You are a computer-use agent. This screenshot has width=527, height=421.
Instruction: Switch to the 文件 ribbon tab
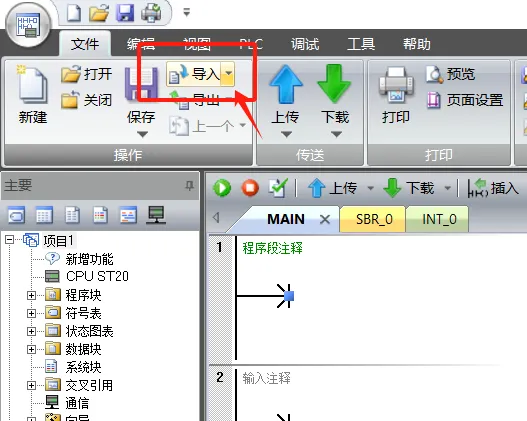85,44
